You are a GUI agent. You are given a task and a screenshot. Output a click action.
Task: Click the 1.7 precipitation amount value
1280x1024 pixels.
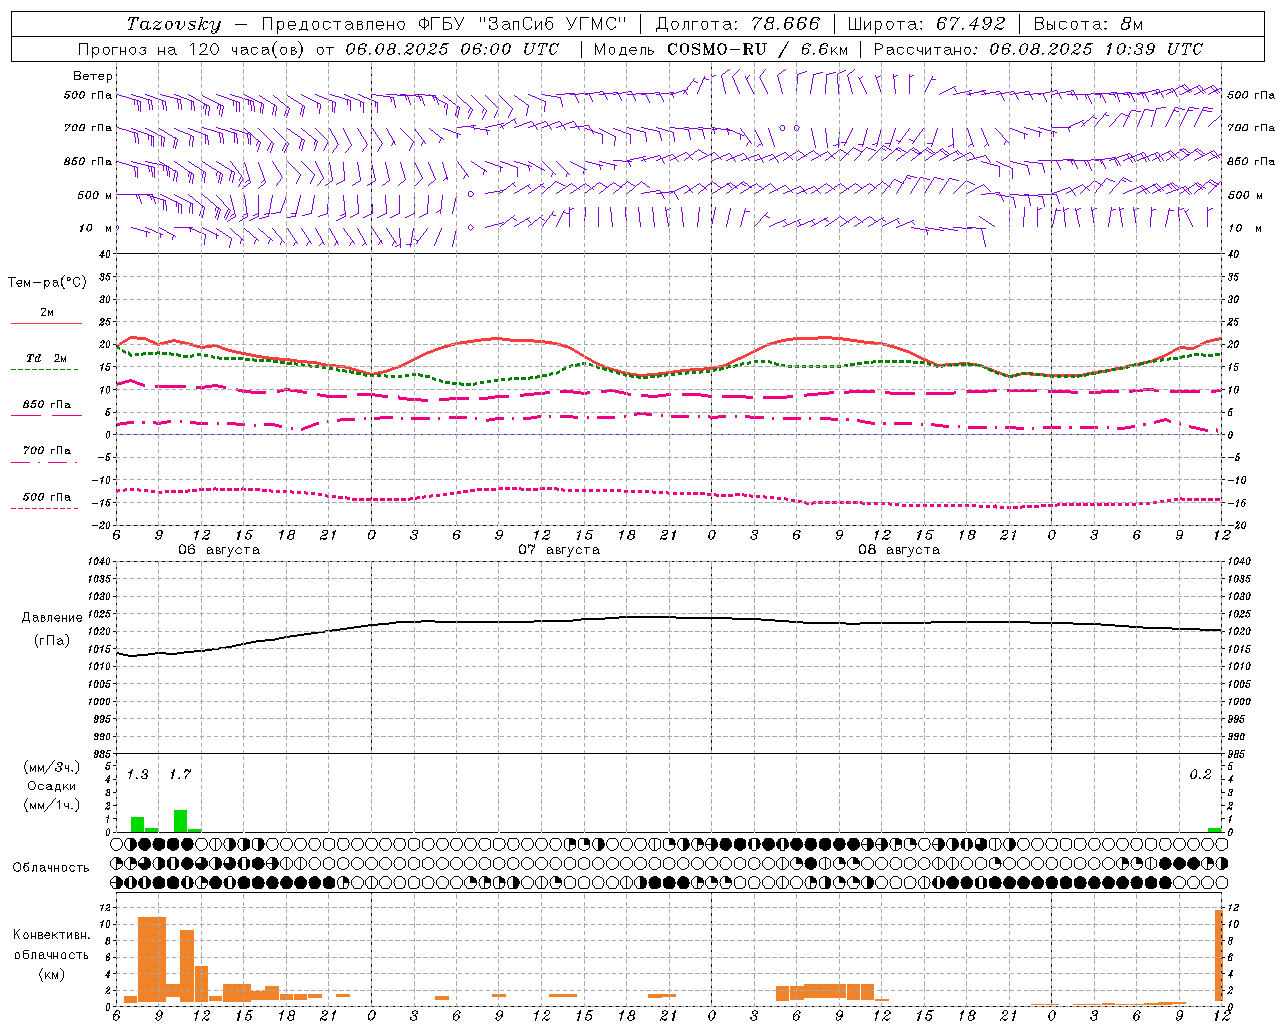coord(180,775)
